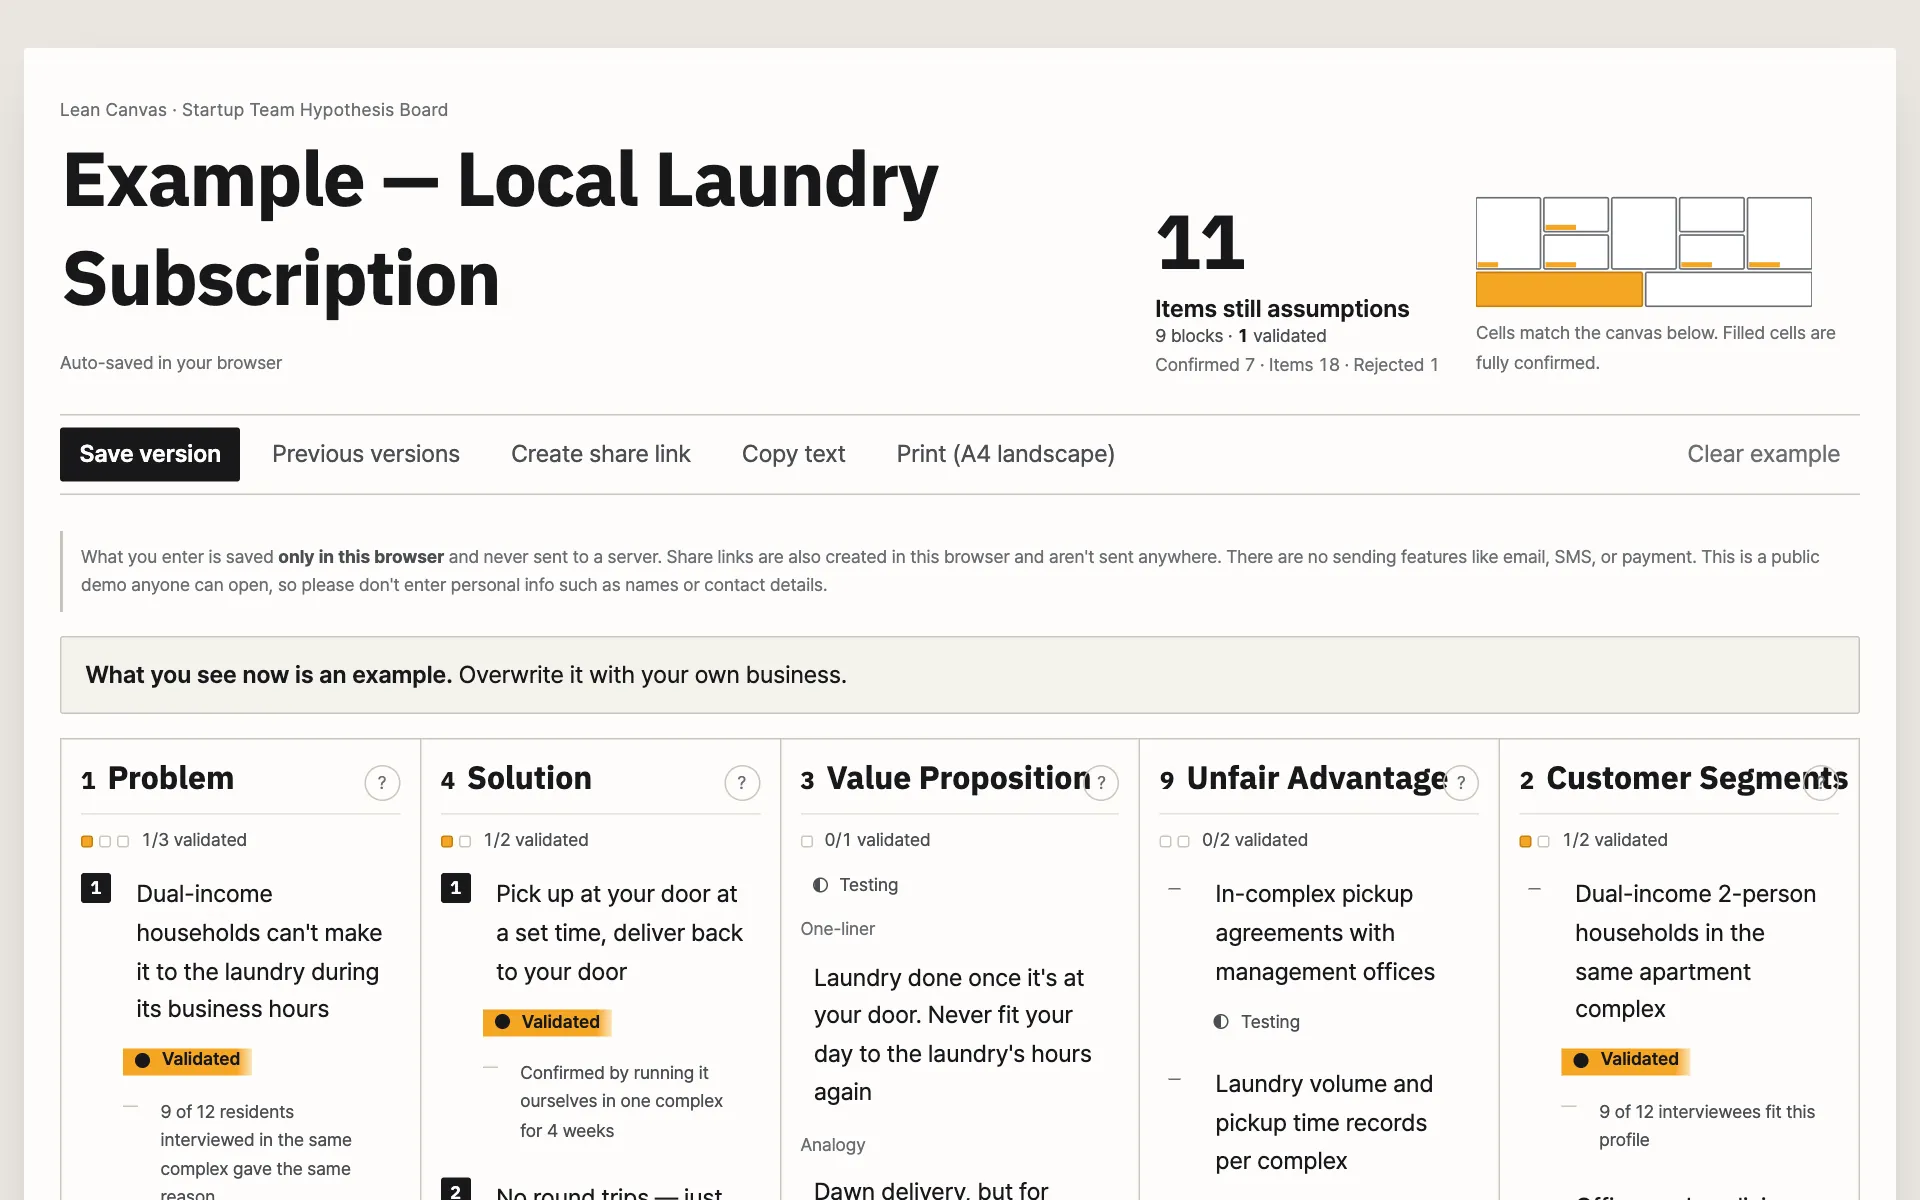Viewport: 1920px width, 1200px height.
Task: Open the Customer Segments help icon
Action: [x=1821, y=783]
